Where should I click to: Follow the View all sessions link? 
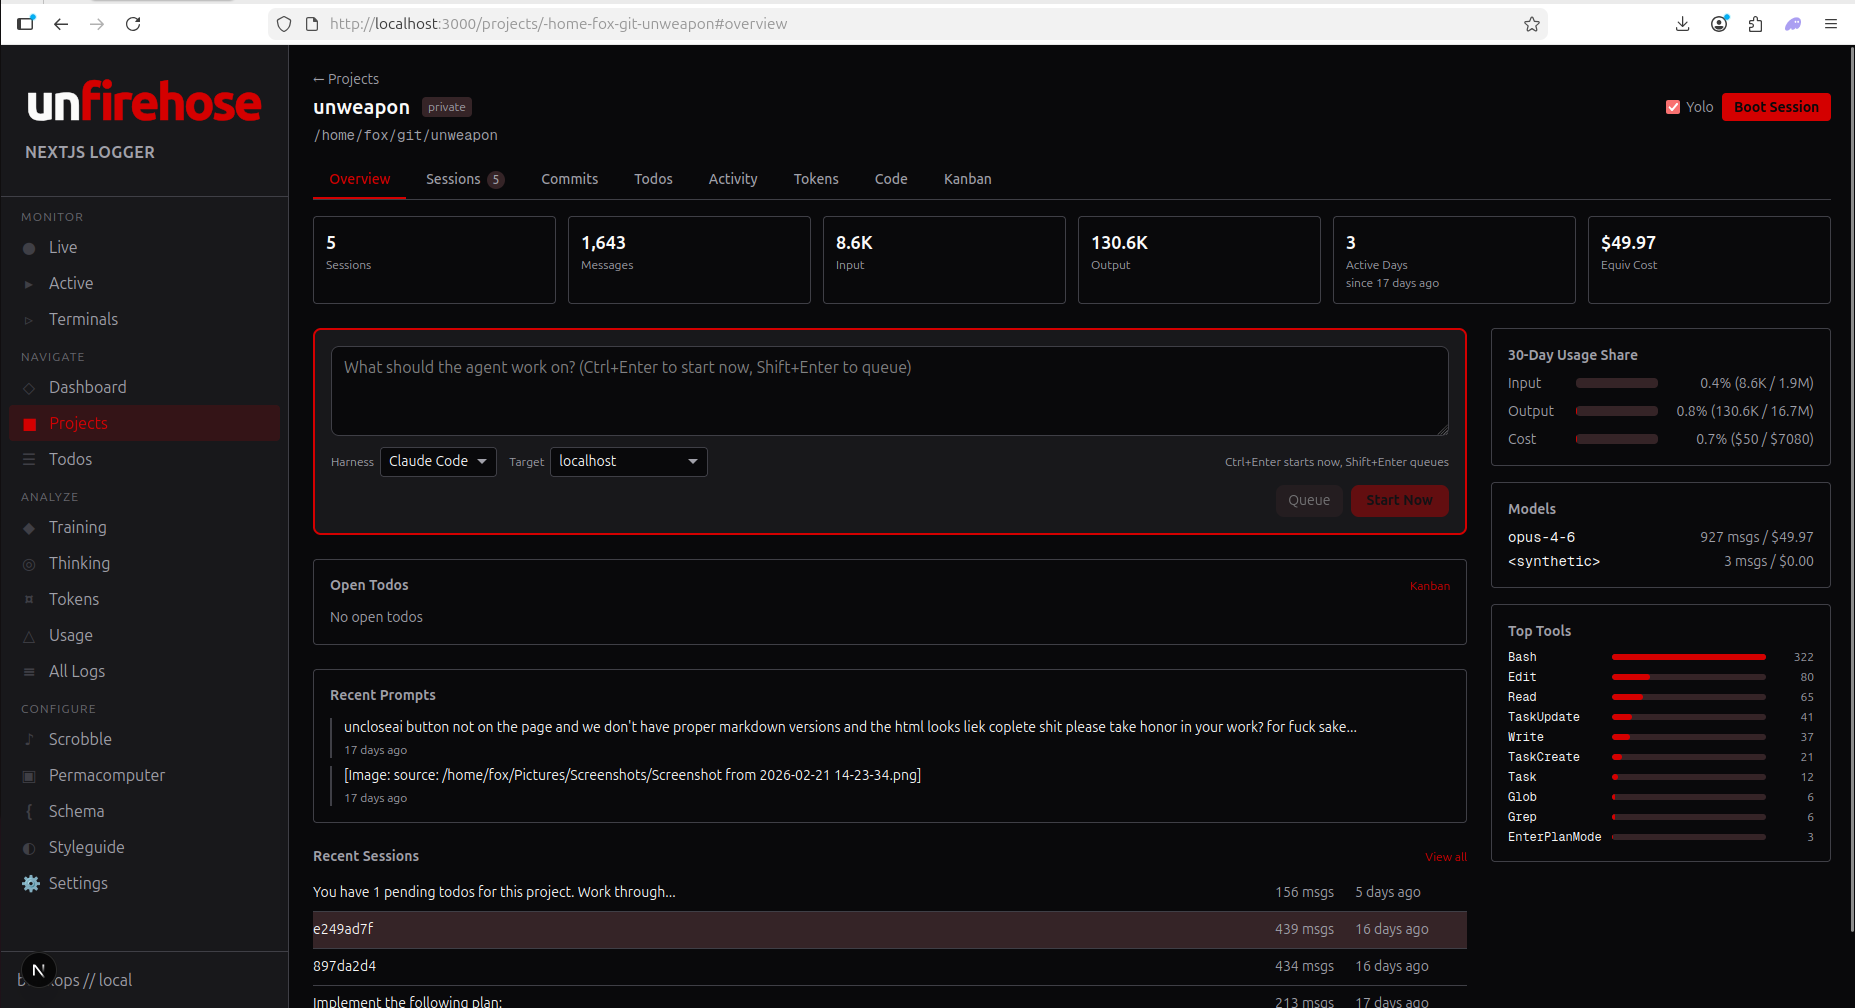point(1445,857)
